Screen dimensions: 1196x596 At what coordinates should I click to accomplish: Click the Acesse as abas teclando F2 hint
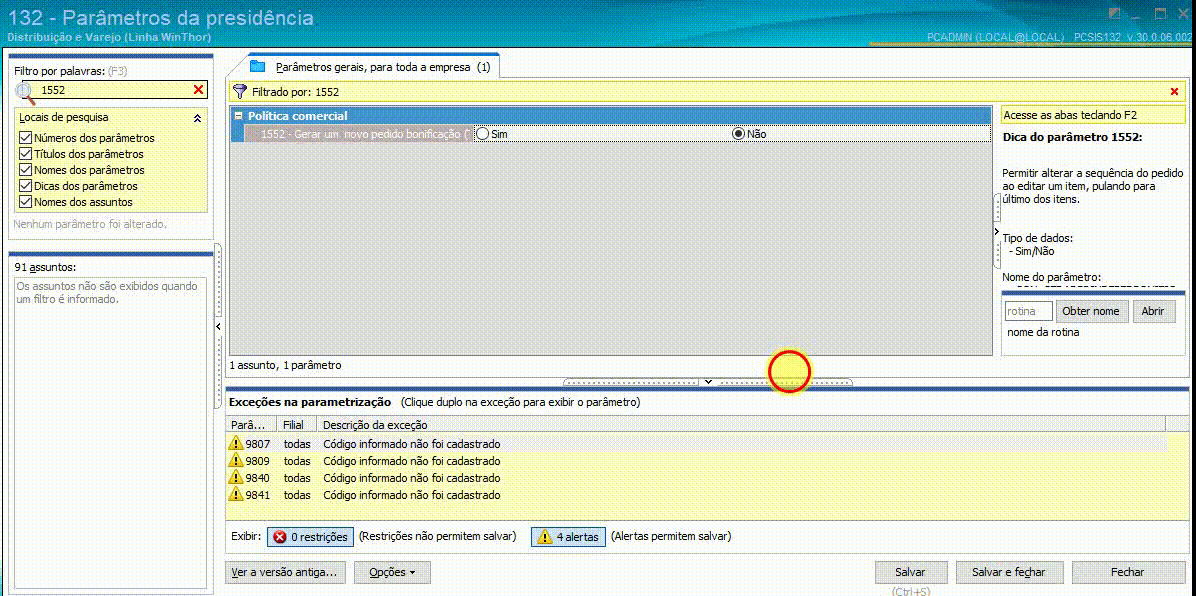[1093, 116]
